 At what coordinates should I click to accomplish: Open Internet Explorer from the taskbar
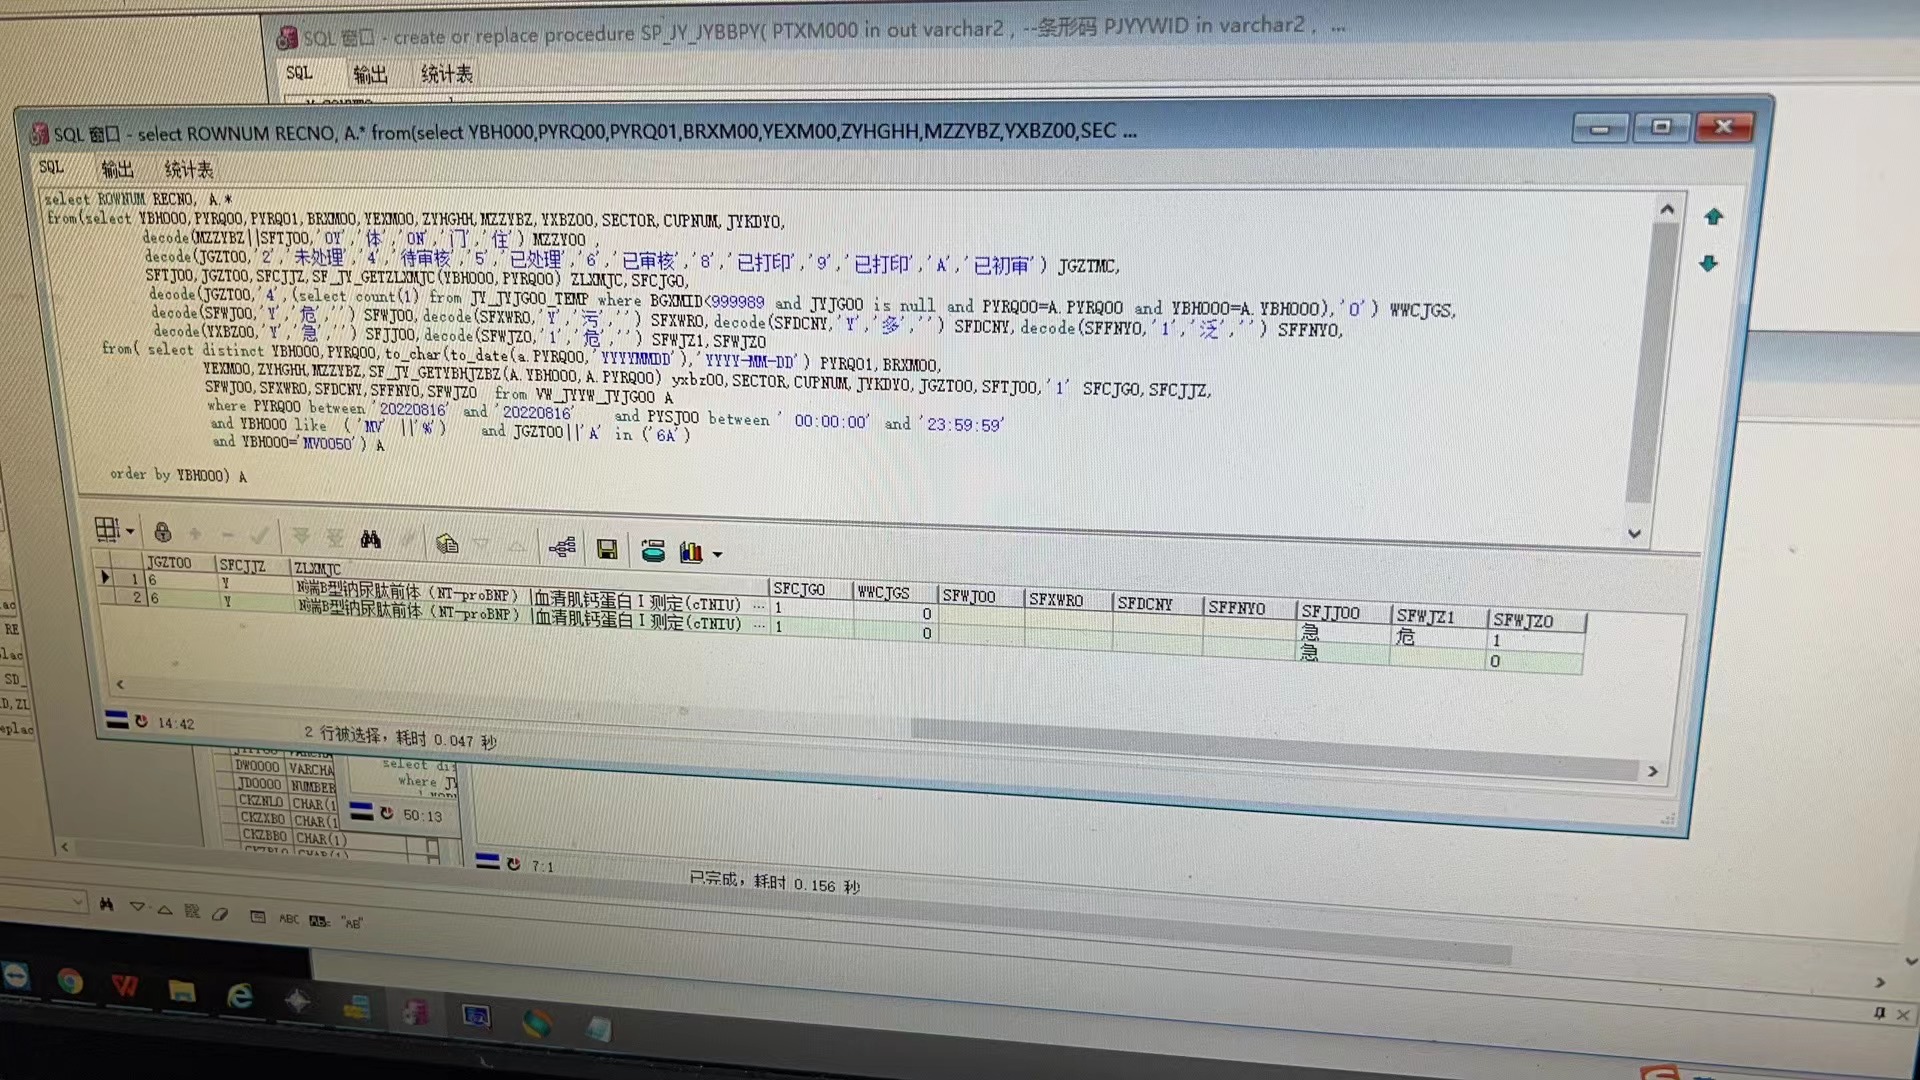coord(240,996)
